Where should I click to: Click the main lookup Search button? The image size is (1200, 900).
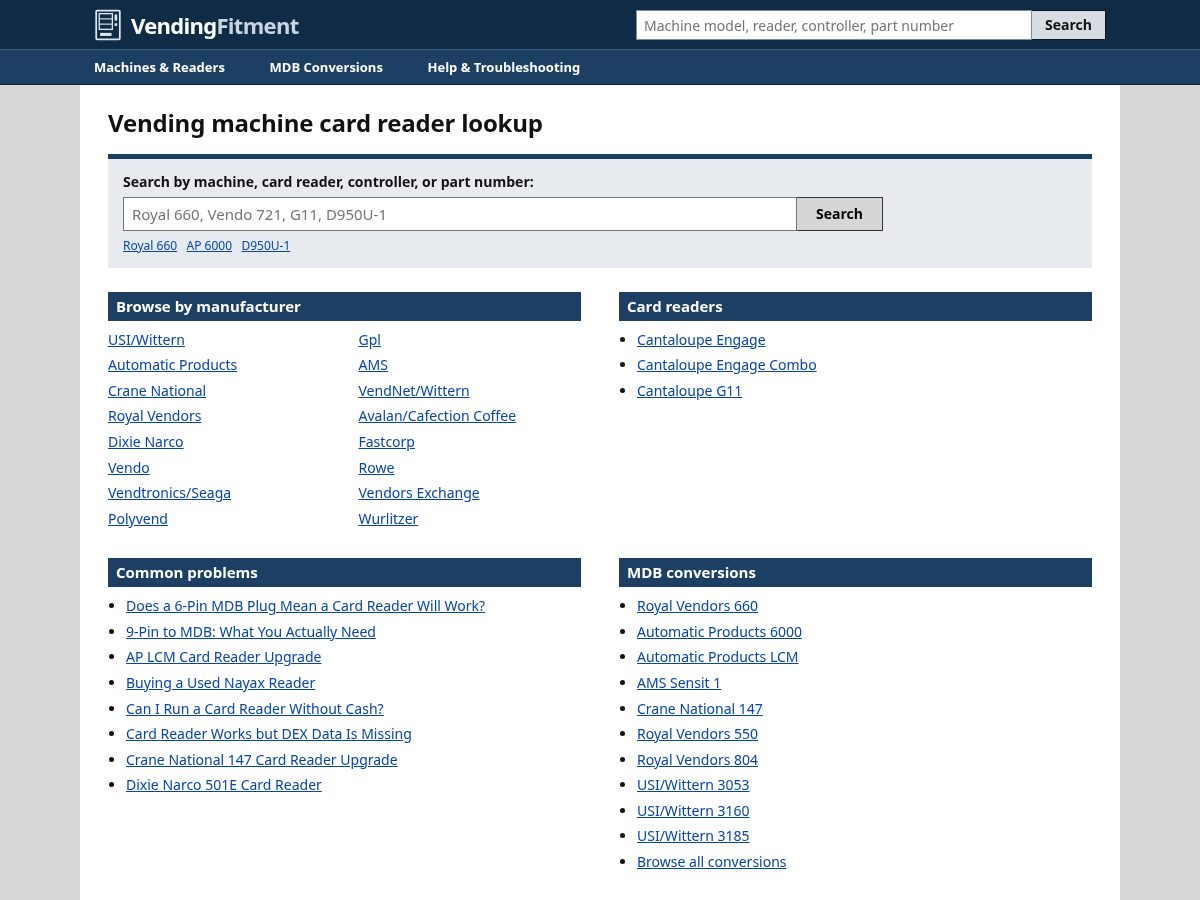point(839,214)
